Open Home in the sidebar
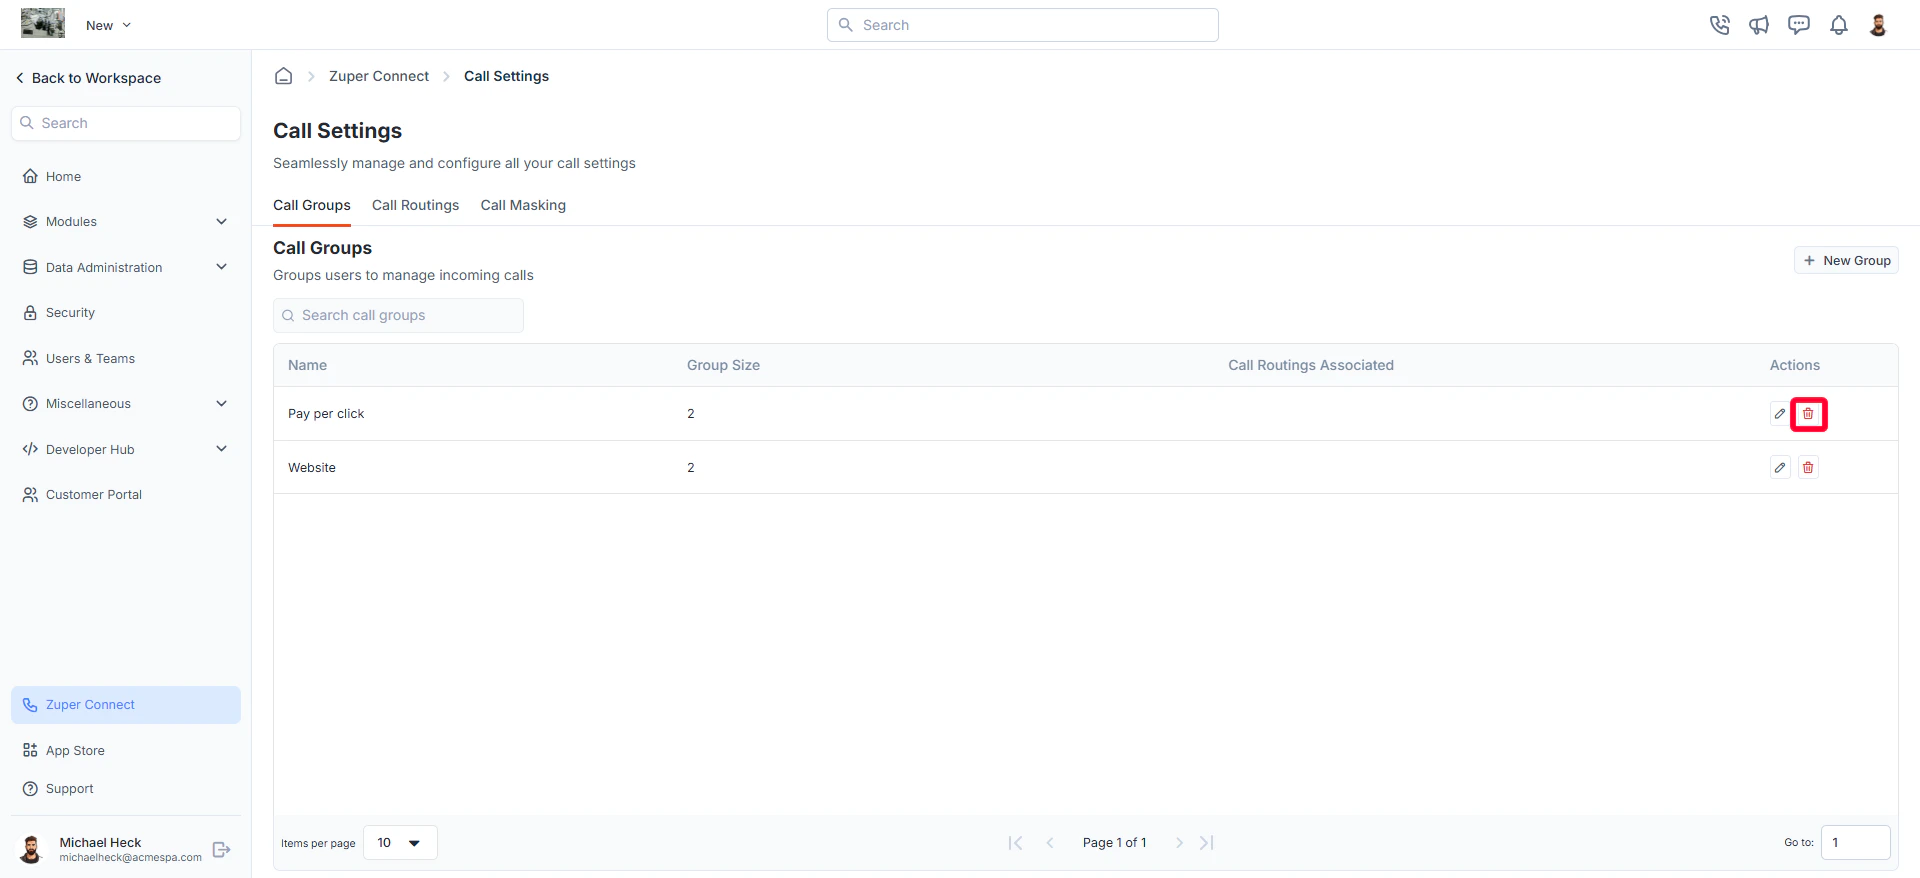The image size is (1920, 878). (x=63, y=177)
